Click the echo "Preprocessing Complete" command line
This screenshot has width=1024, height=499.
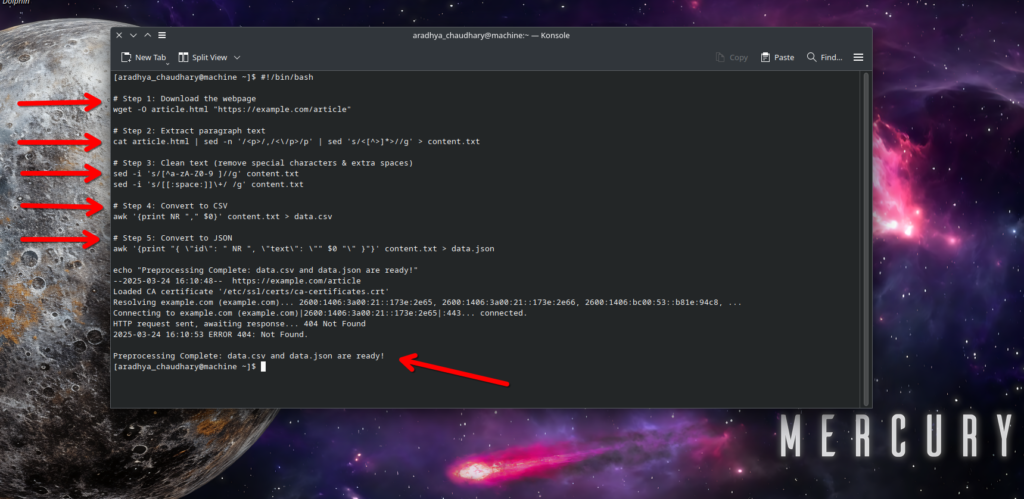tap(265, 270)
